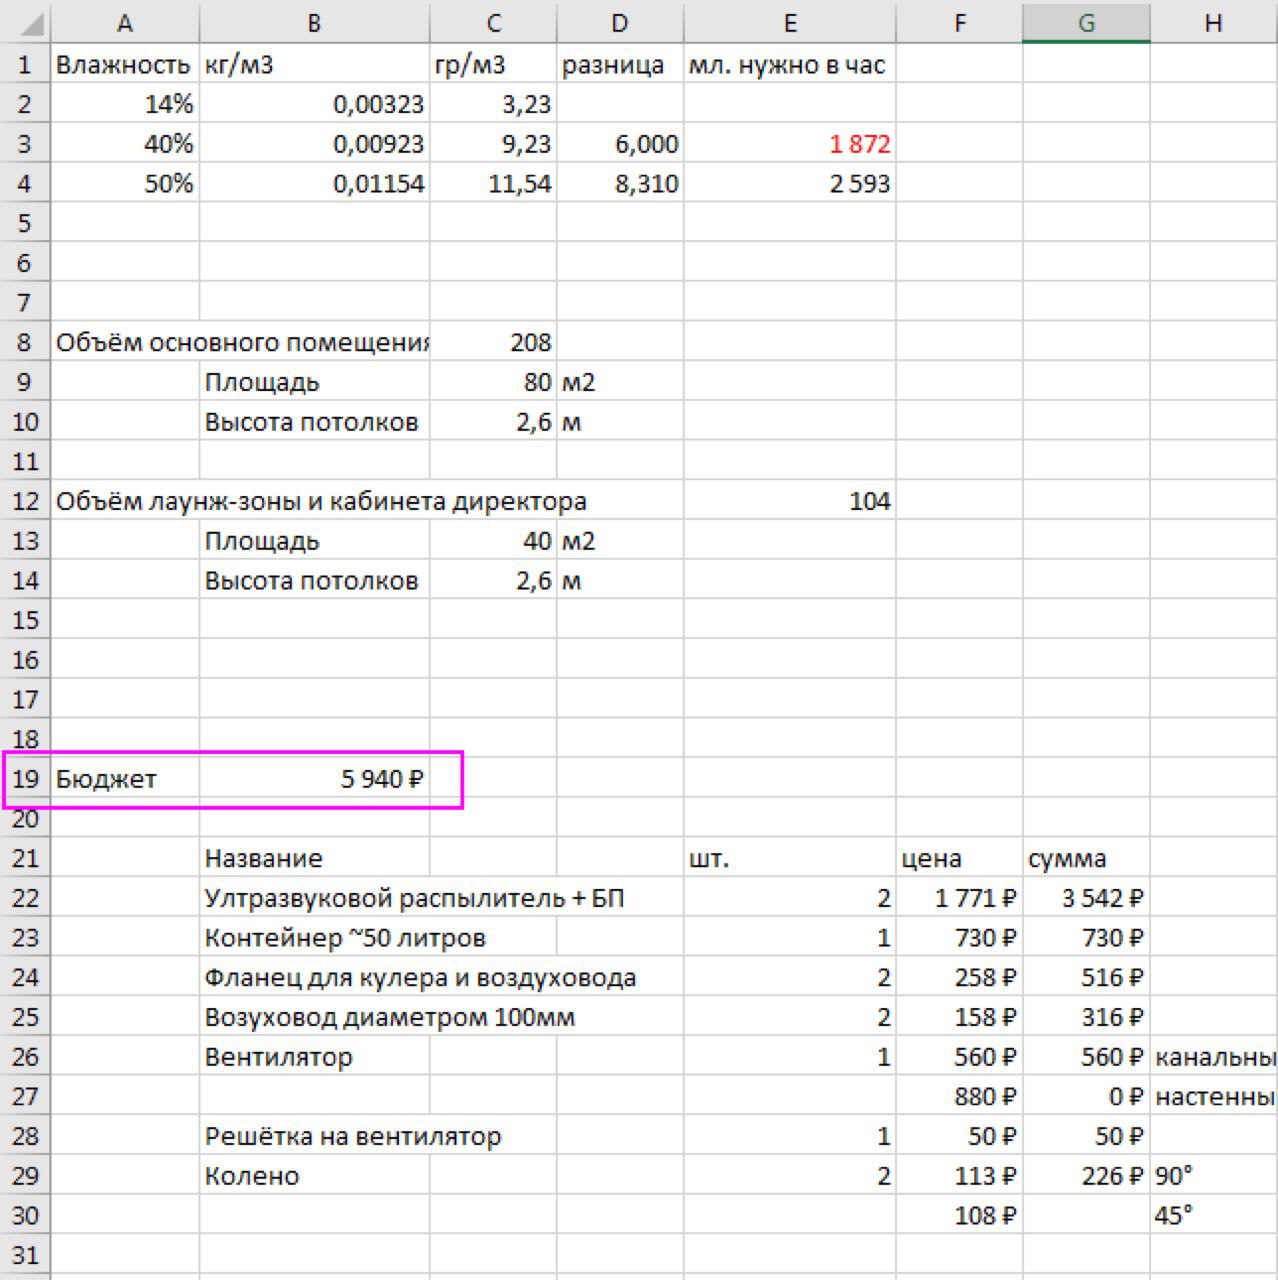Viewport: 1278px width, 1280px height.
Task: Click 'Ултразвуковой распылитель + БП' cell
Action: (414, 898)
